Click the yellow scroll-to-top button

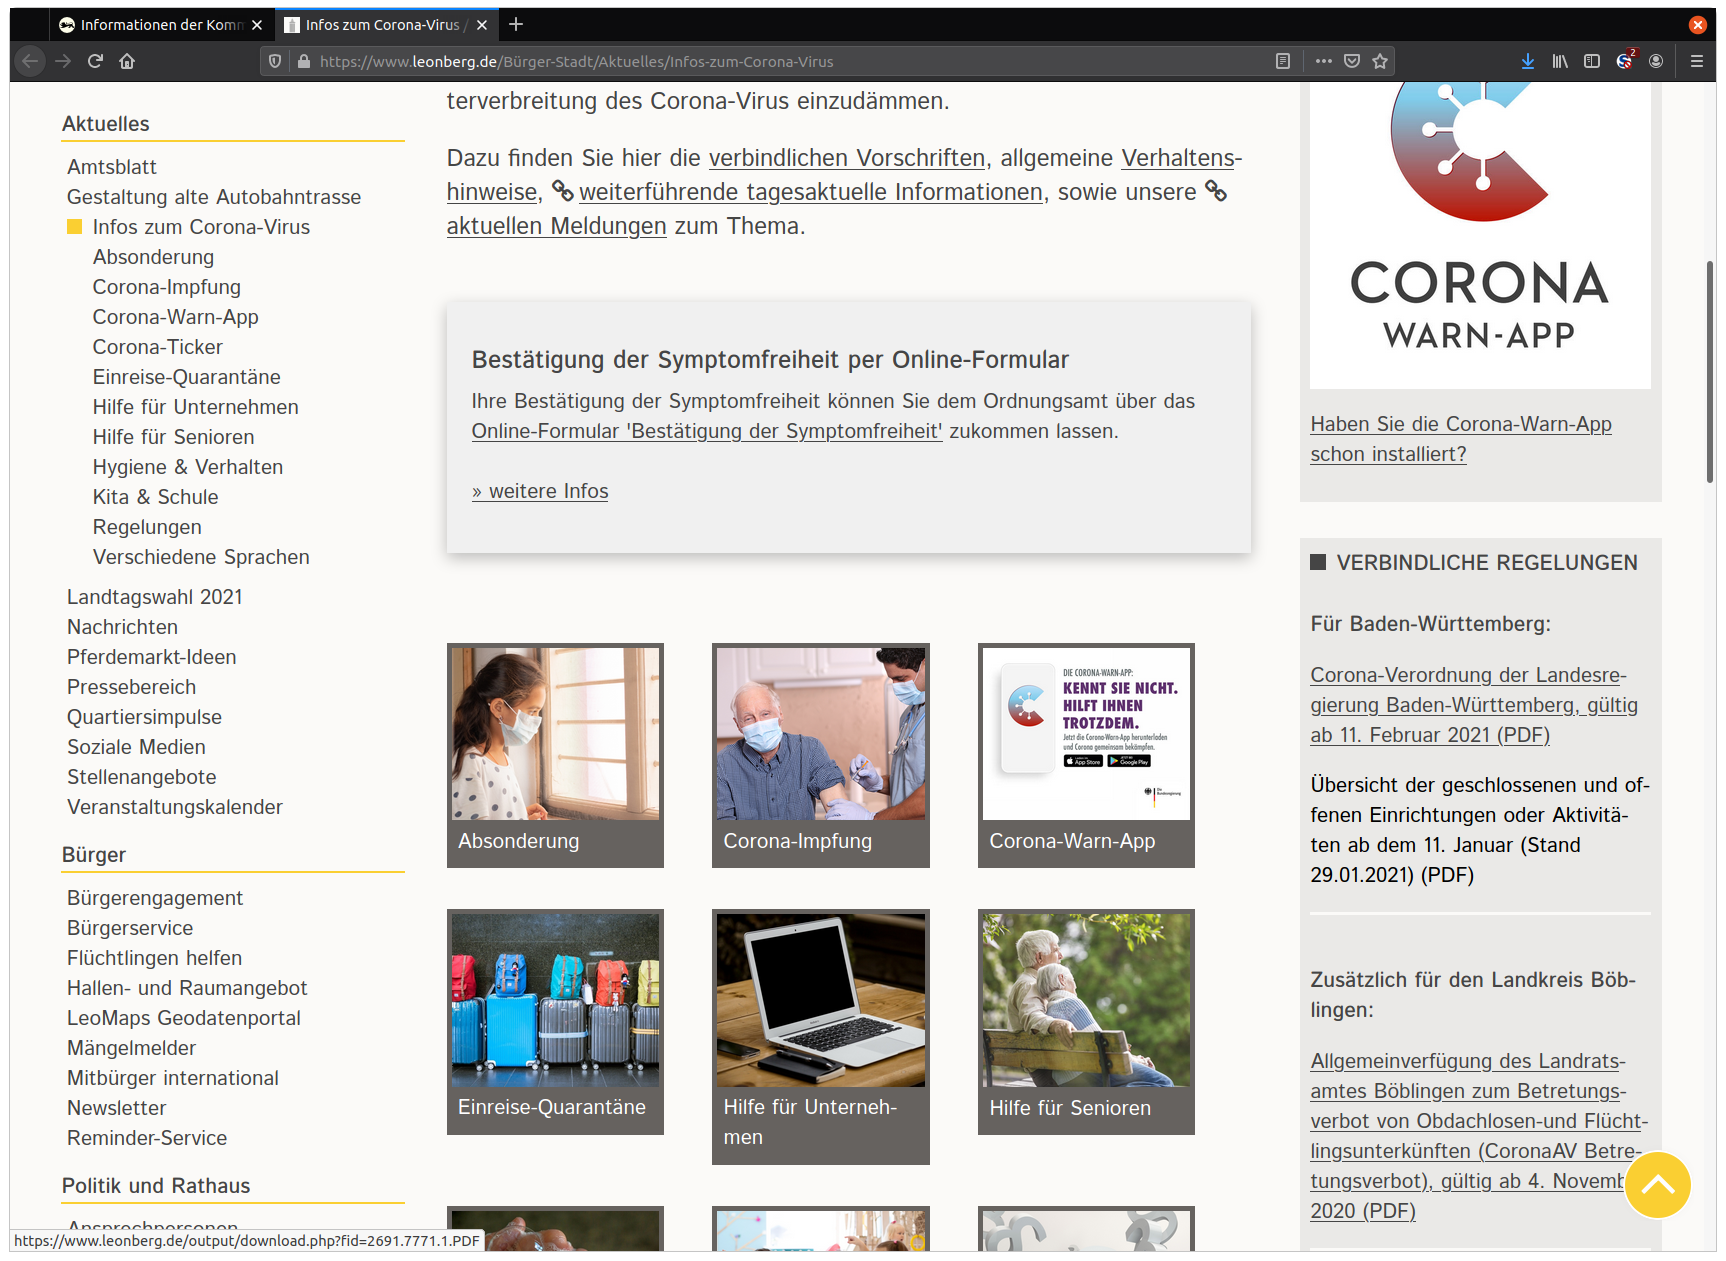(1657, 1184)
